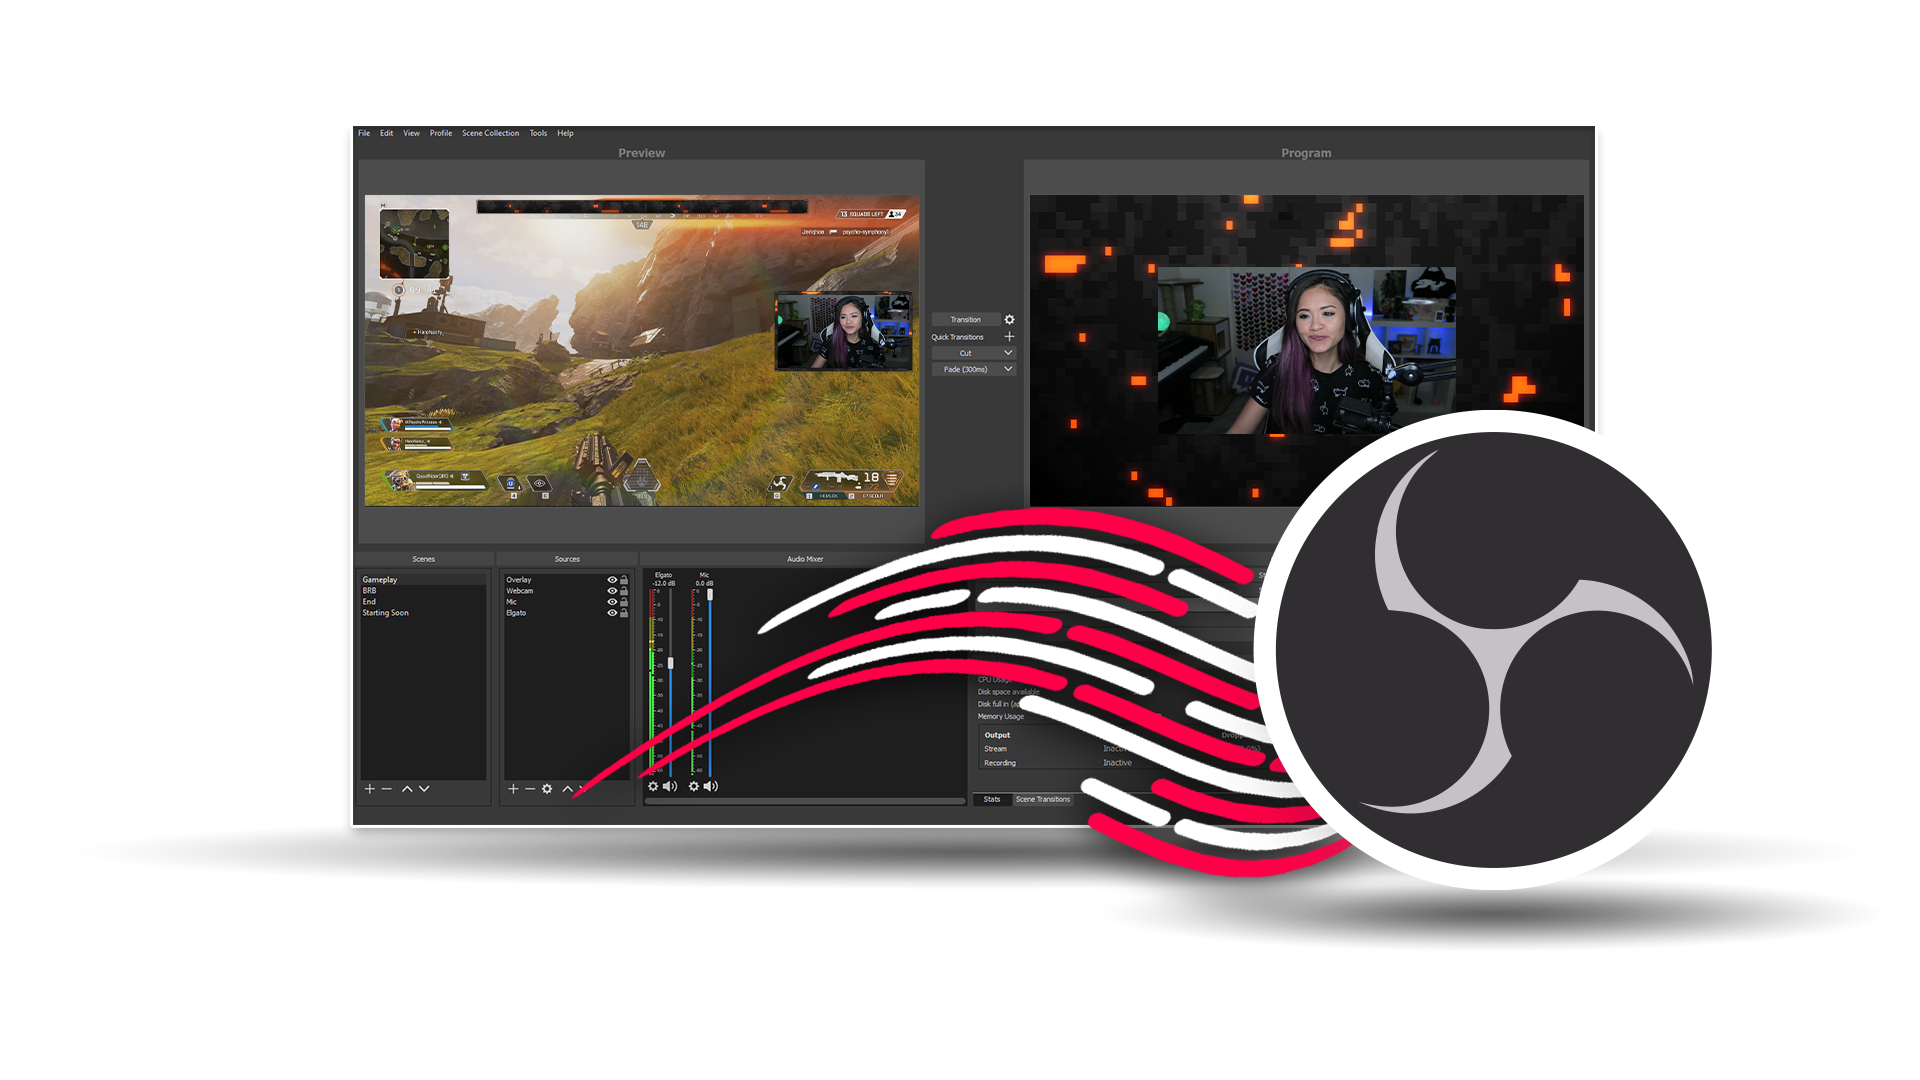Add a new source with the plus icon

pyautogui.click(x=513, y=789)
